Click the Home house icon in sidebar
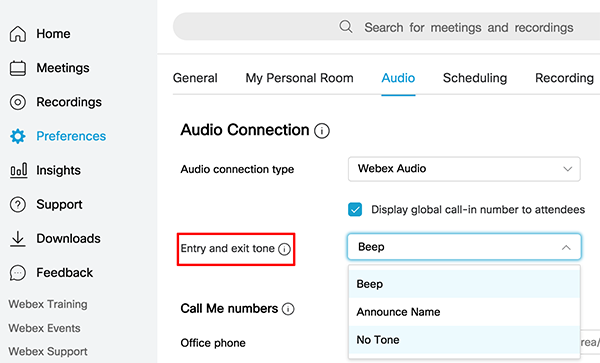Screen dimensions: 600x363 (18, 34)
